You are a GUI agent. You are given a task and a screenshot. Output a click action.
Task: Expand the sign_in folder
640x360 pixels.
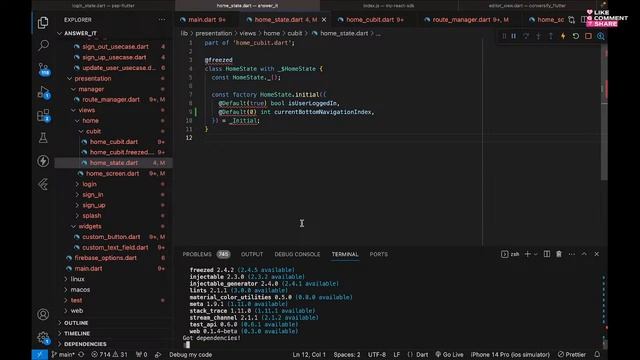coord(92,195)
